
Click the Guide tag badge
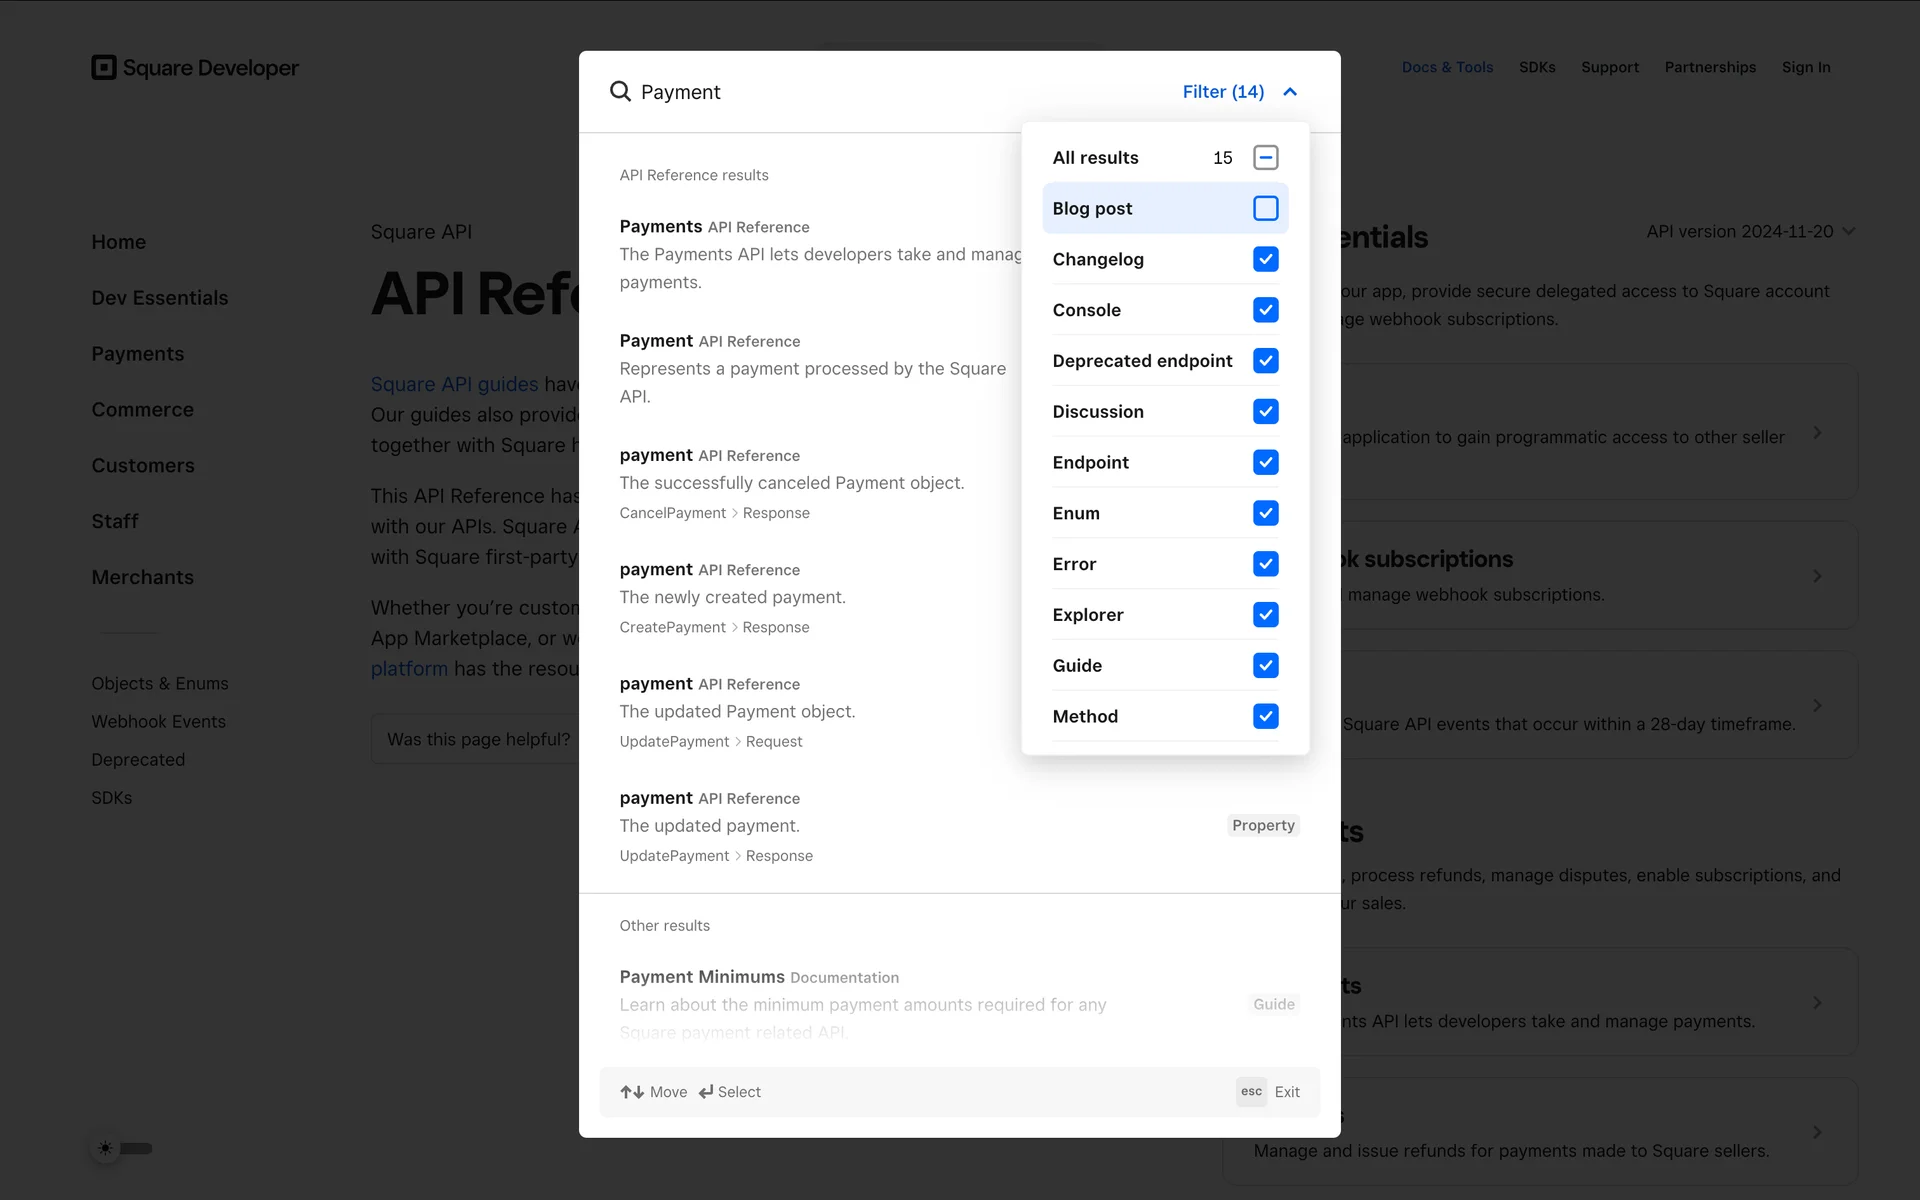(1273, 1004)
